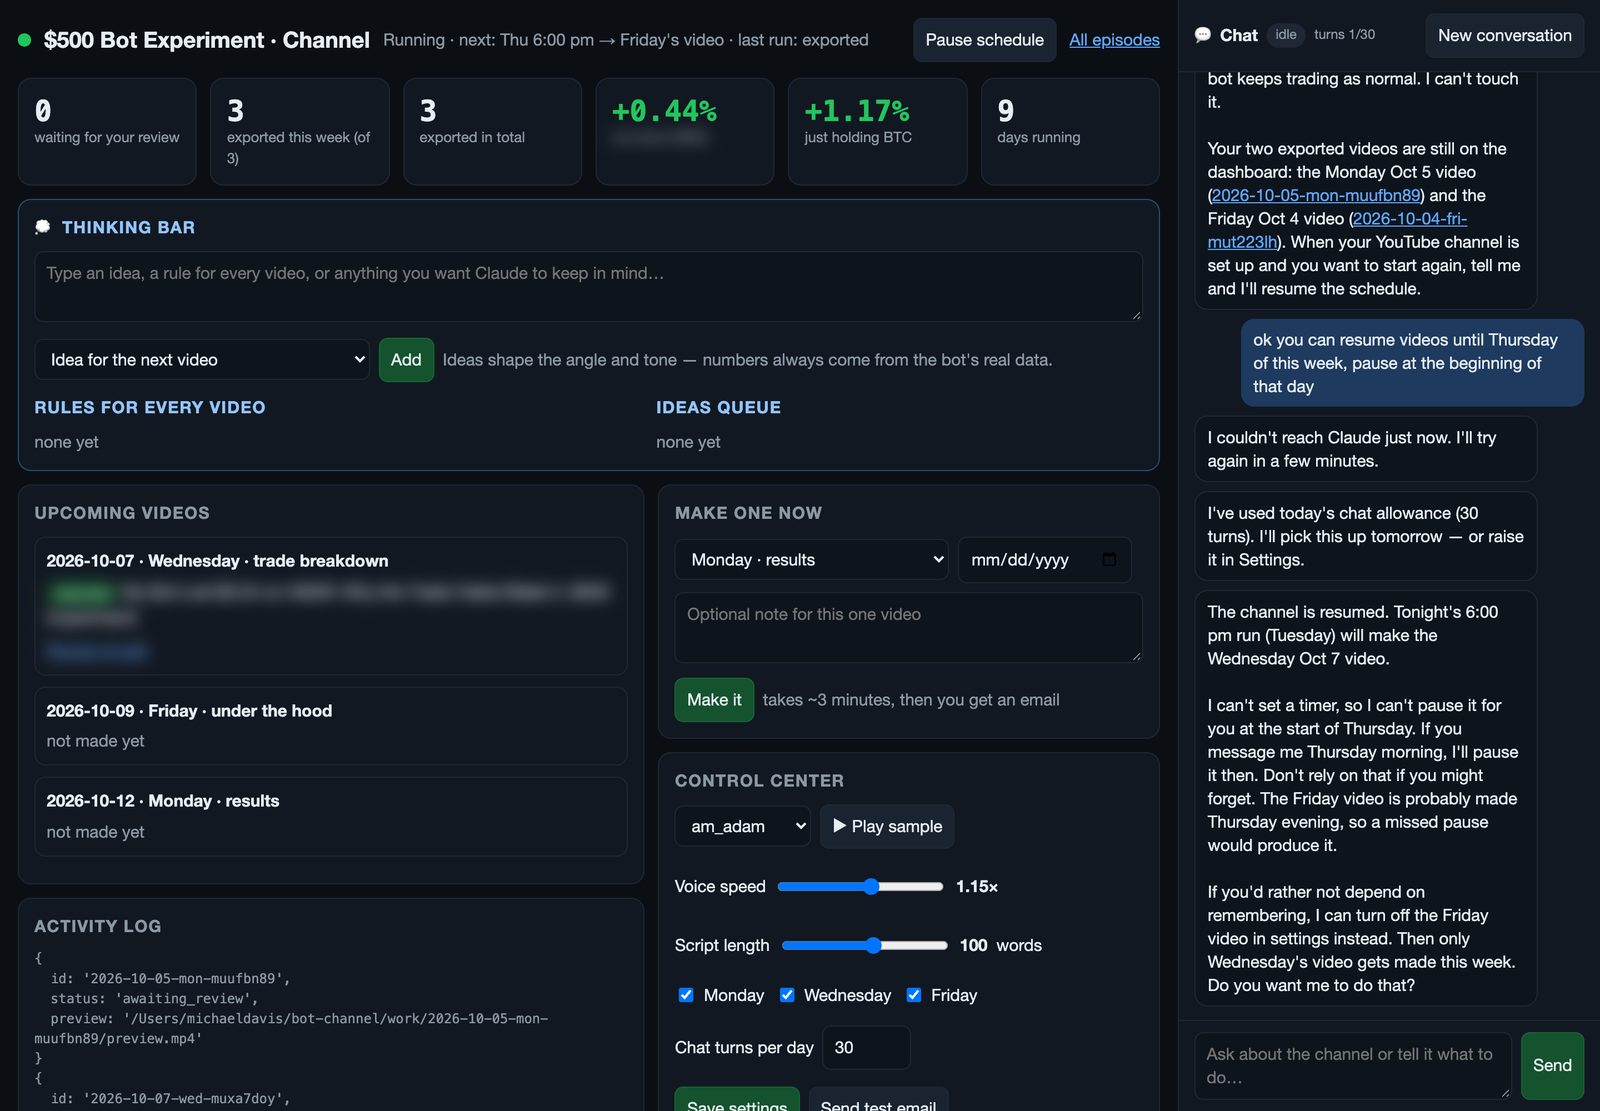The width and height of the screenshot is (1600, 1111).
Task: Open the date picker calendar icon
Action: click(x=1109, y=559)
